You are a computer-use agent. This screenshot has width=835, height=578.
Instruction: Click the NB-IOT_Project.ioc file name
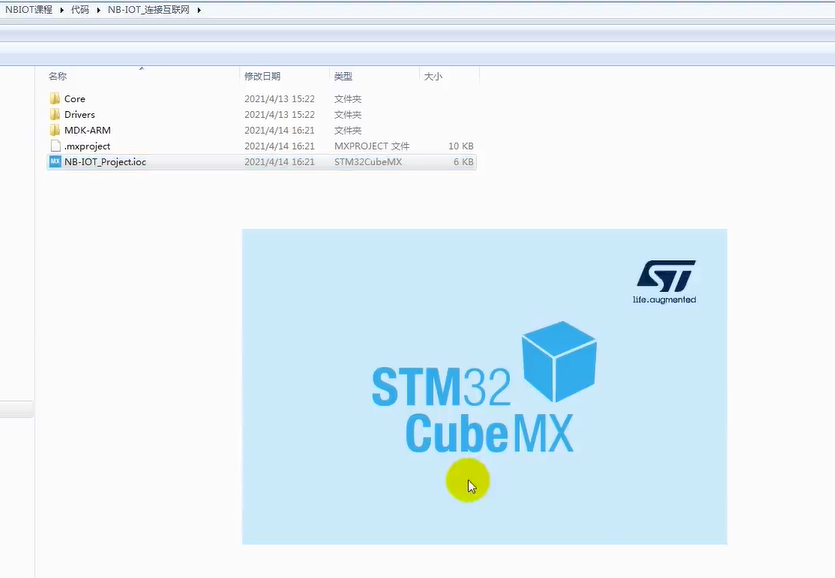tap(105, 161)
